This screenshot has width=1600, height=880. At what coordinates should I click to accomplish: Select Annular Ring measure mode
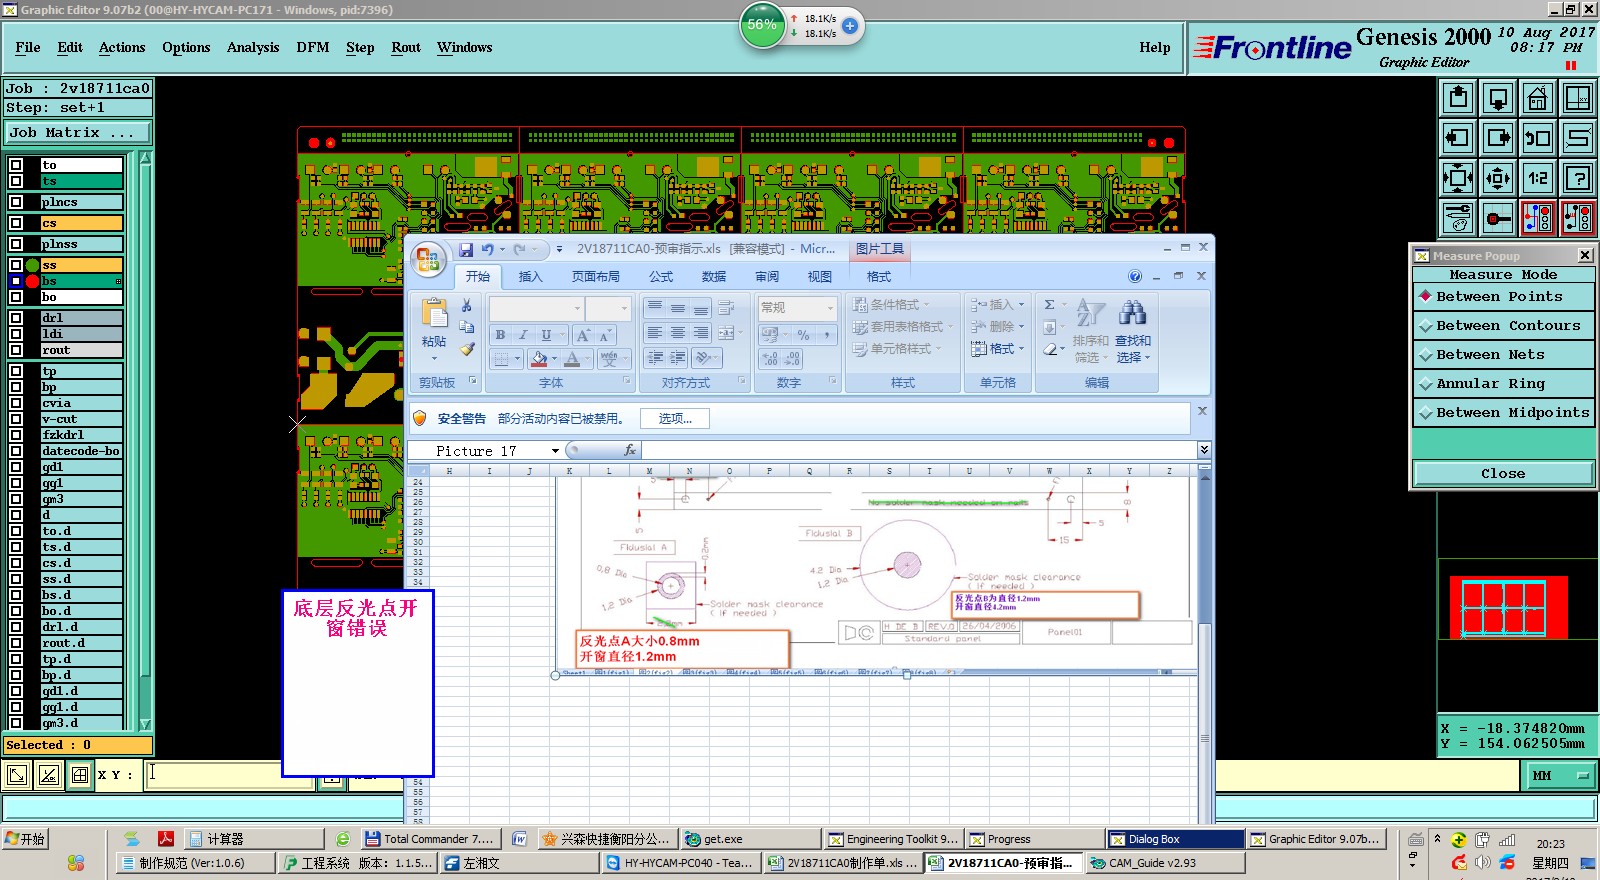[1503, 383]
